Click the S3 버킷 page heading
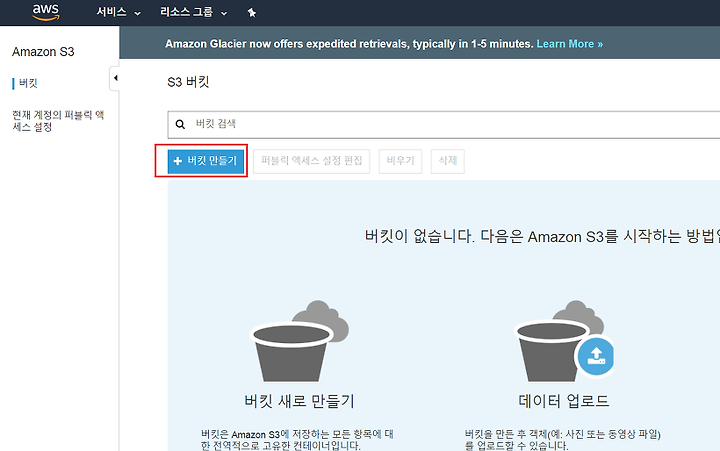720x451 pixels. click(x=188, y=82)
